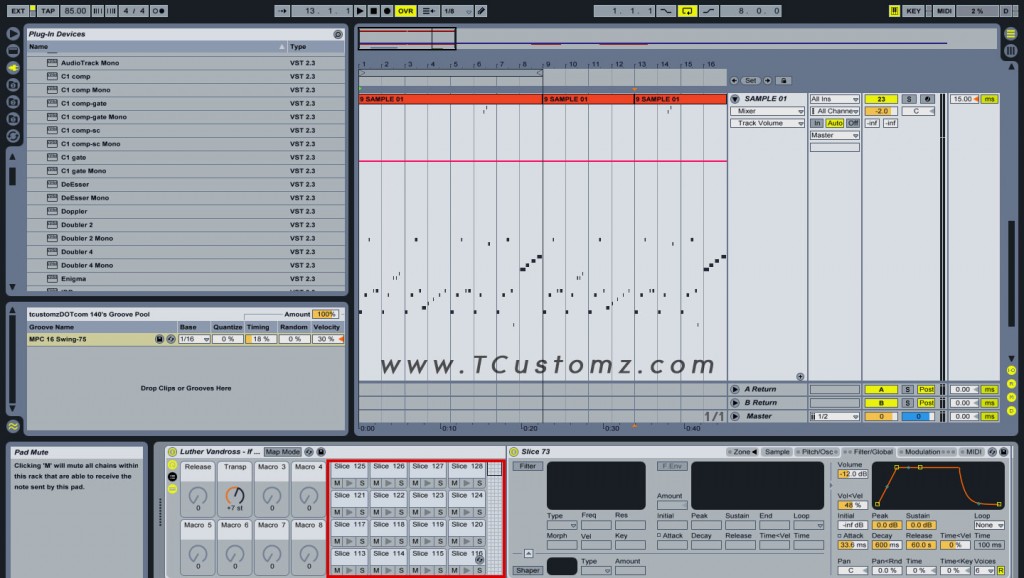The image size is (1024, 578).
Task: Click the transport Record button
Action: (387, 11)
